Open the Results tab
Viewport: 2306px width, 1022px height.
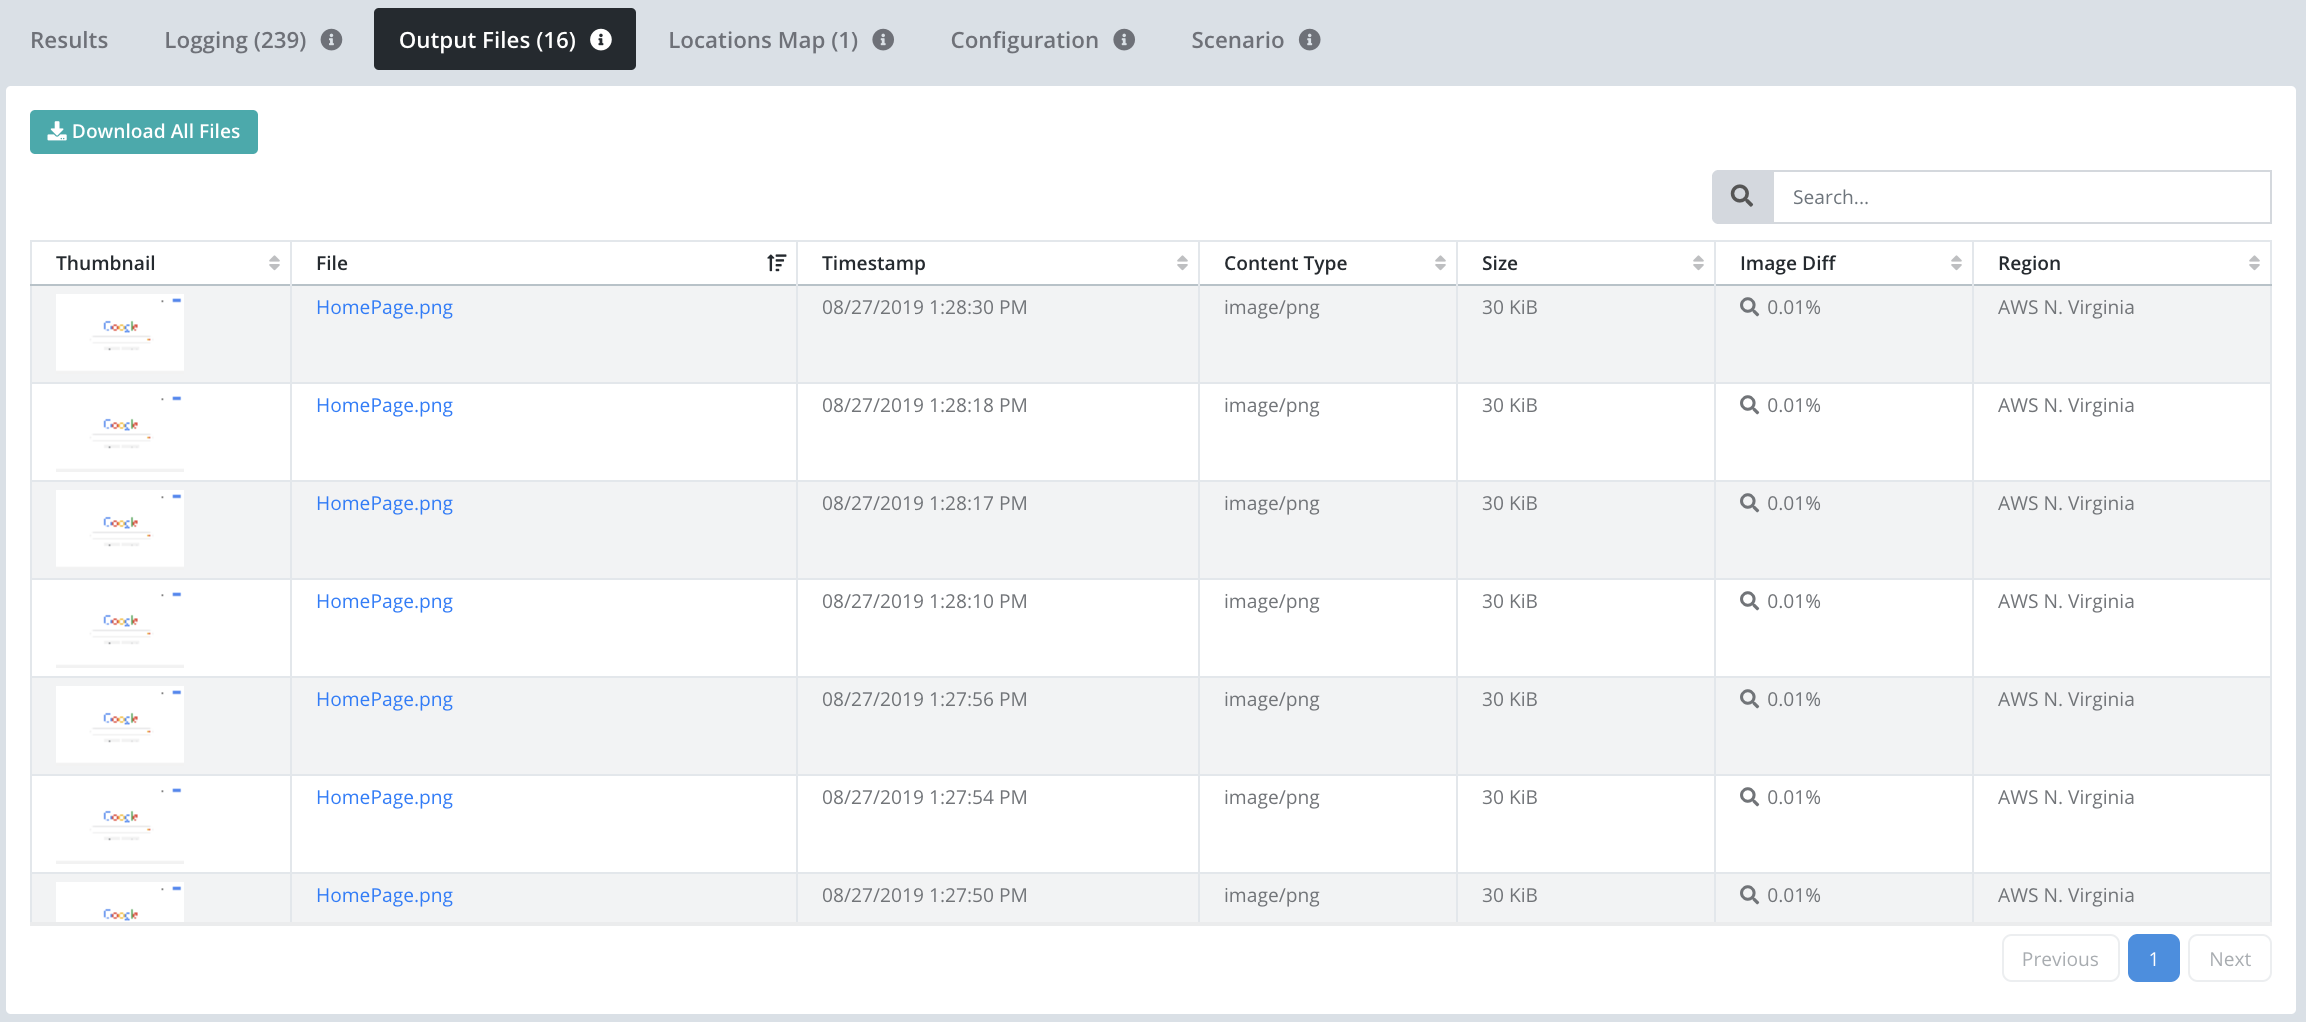[x=69, y=40]
